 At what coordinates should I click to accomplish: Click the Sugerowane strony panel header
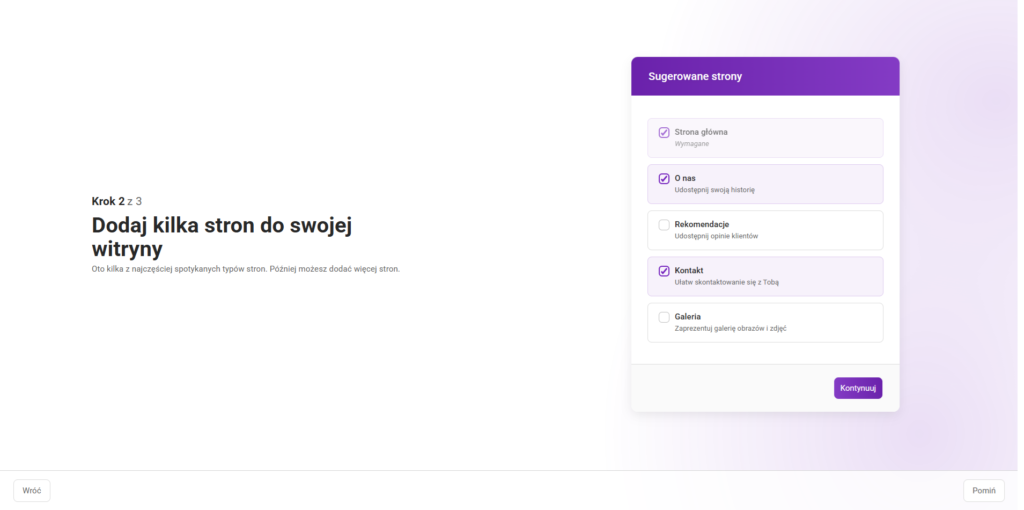click(x=765, y=76)
